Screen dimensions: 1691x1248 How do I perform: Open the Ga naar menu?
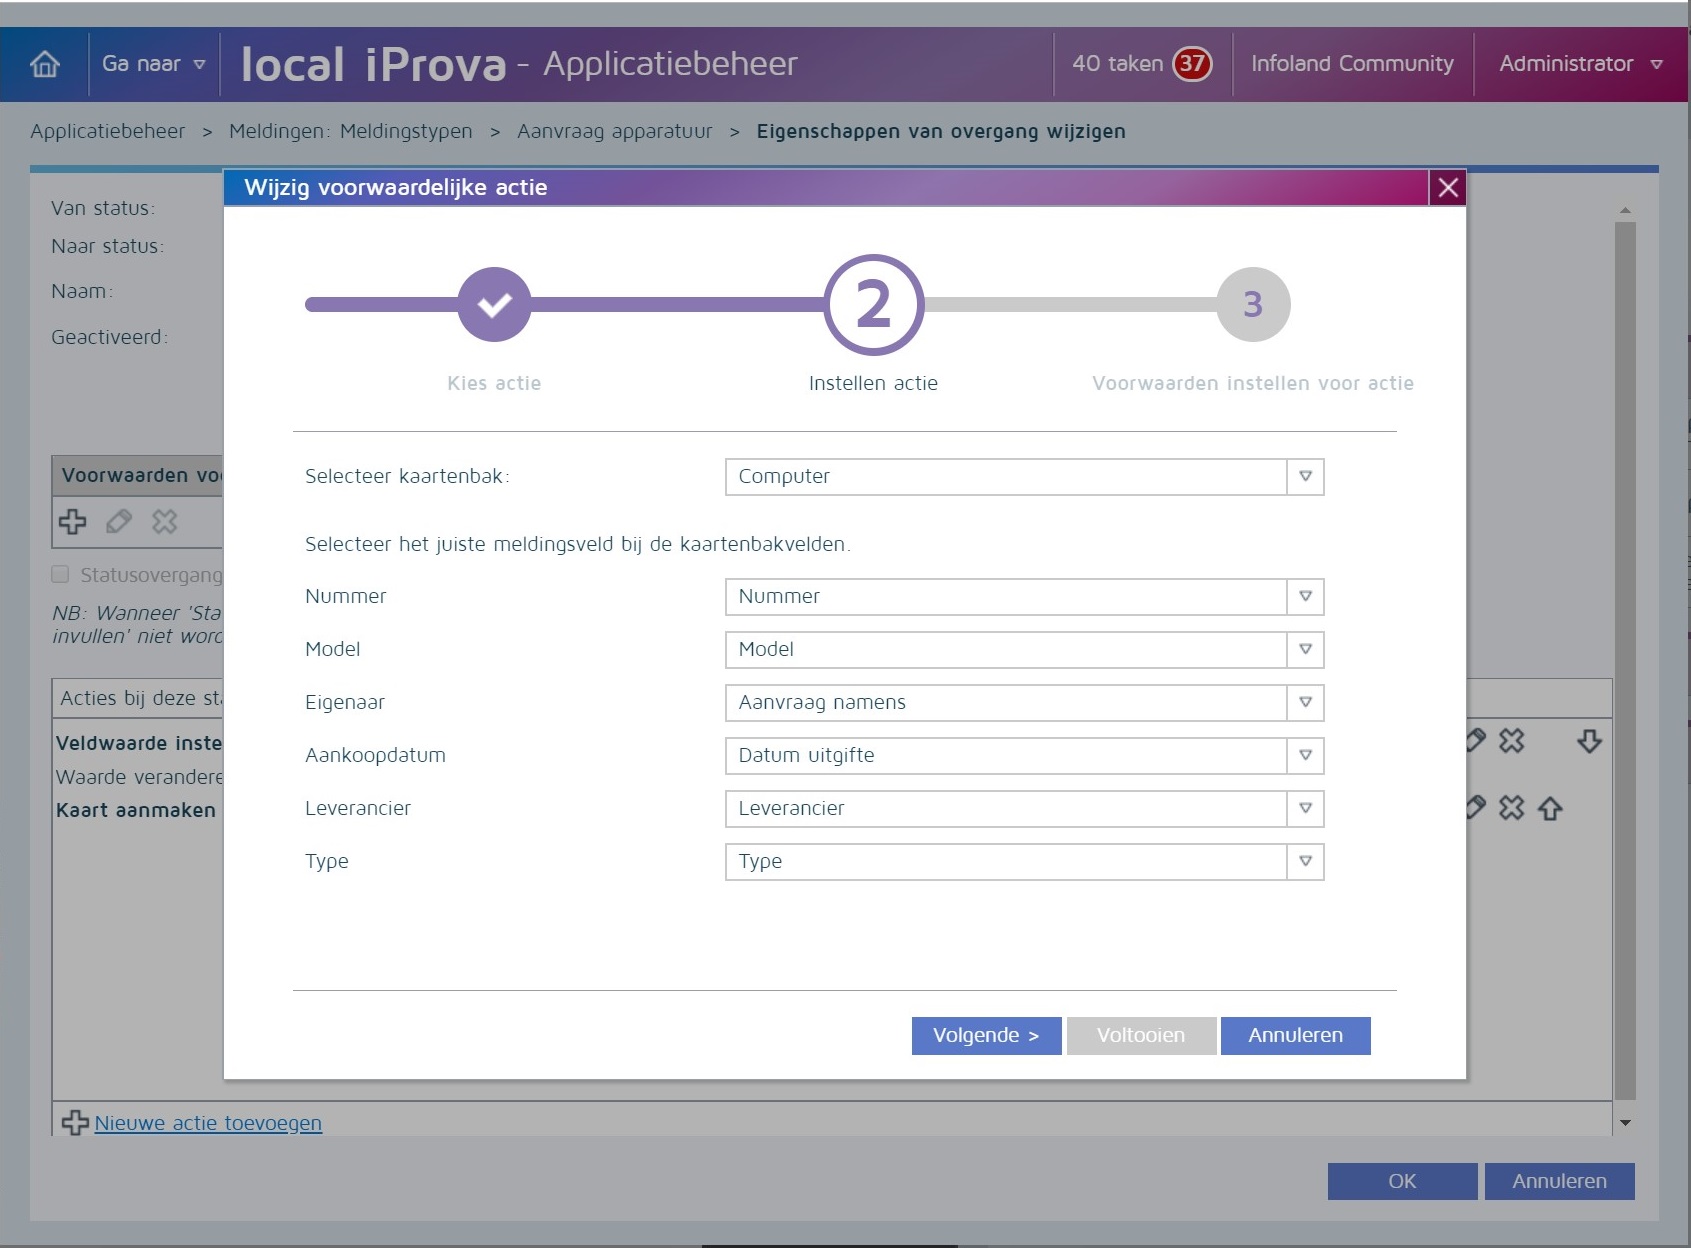click(x=152, y=63)
